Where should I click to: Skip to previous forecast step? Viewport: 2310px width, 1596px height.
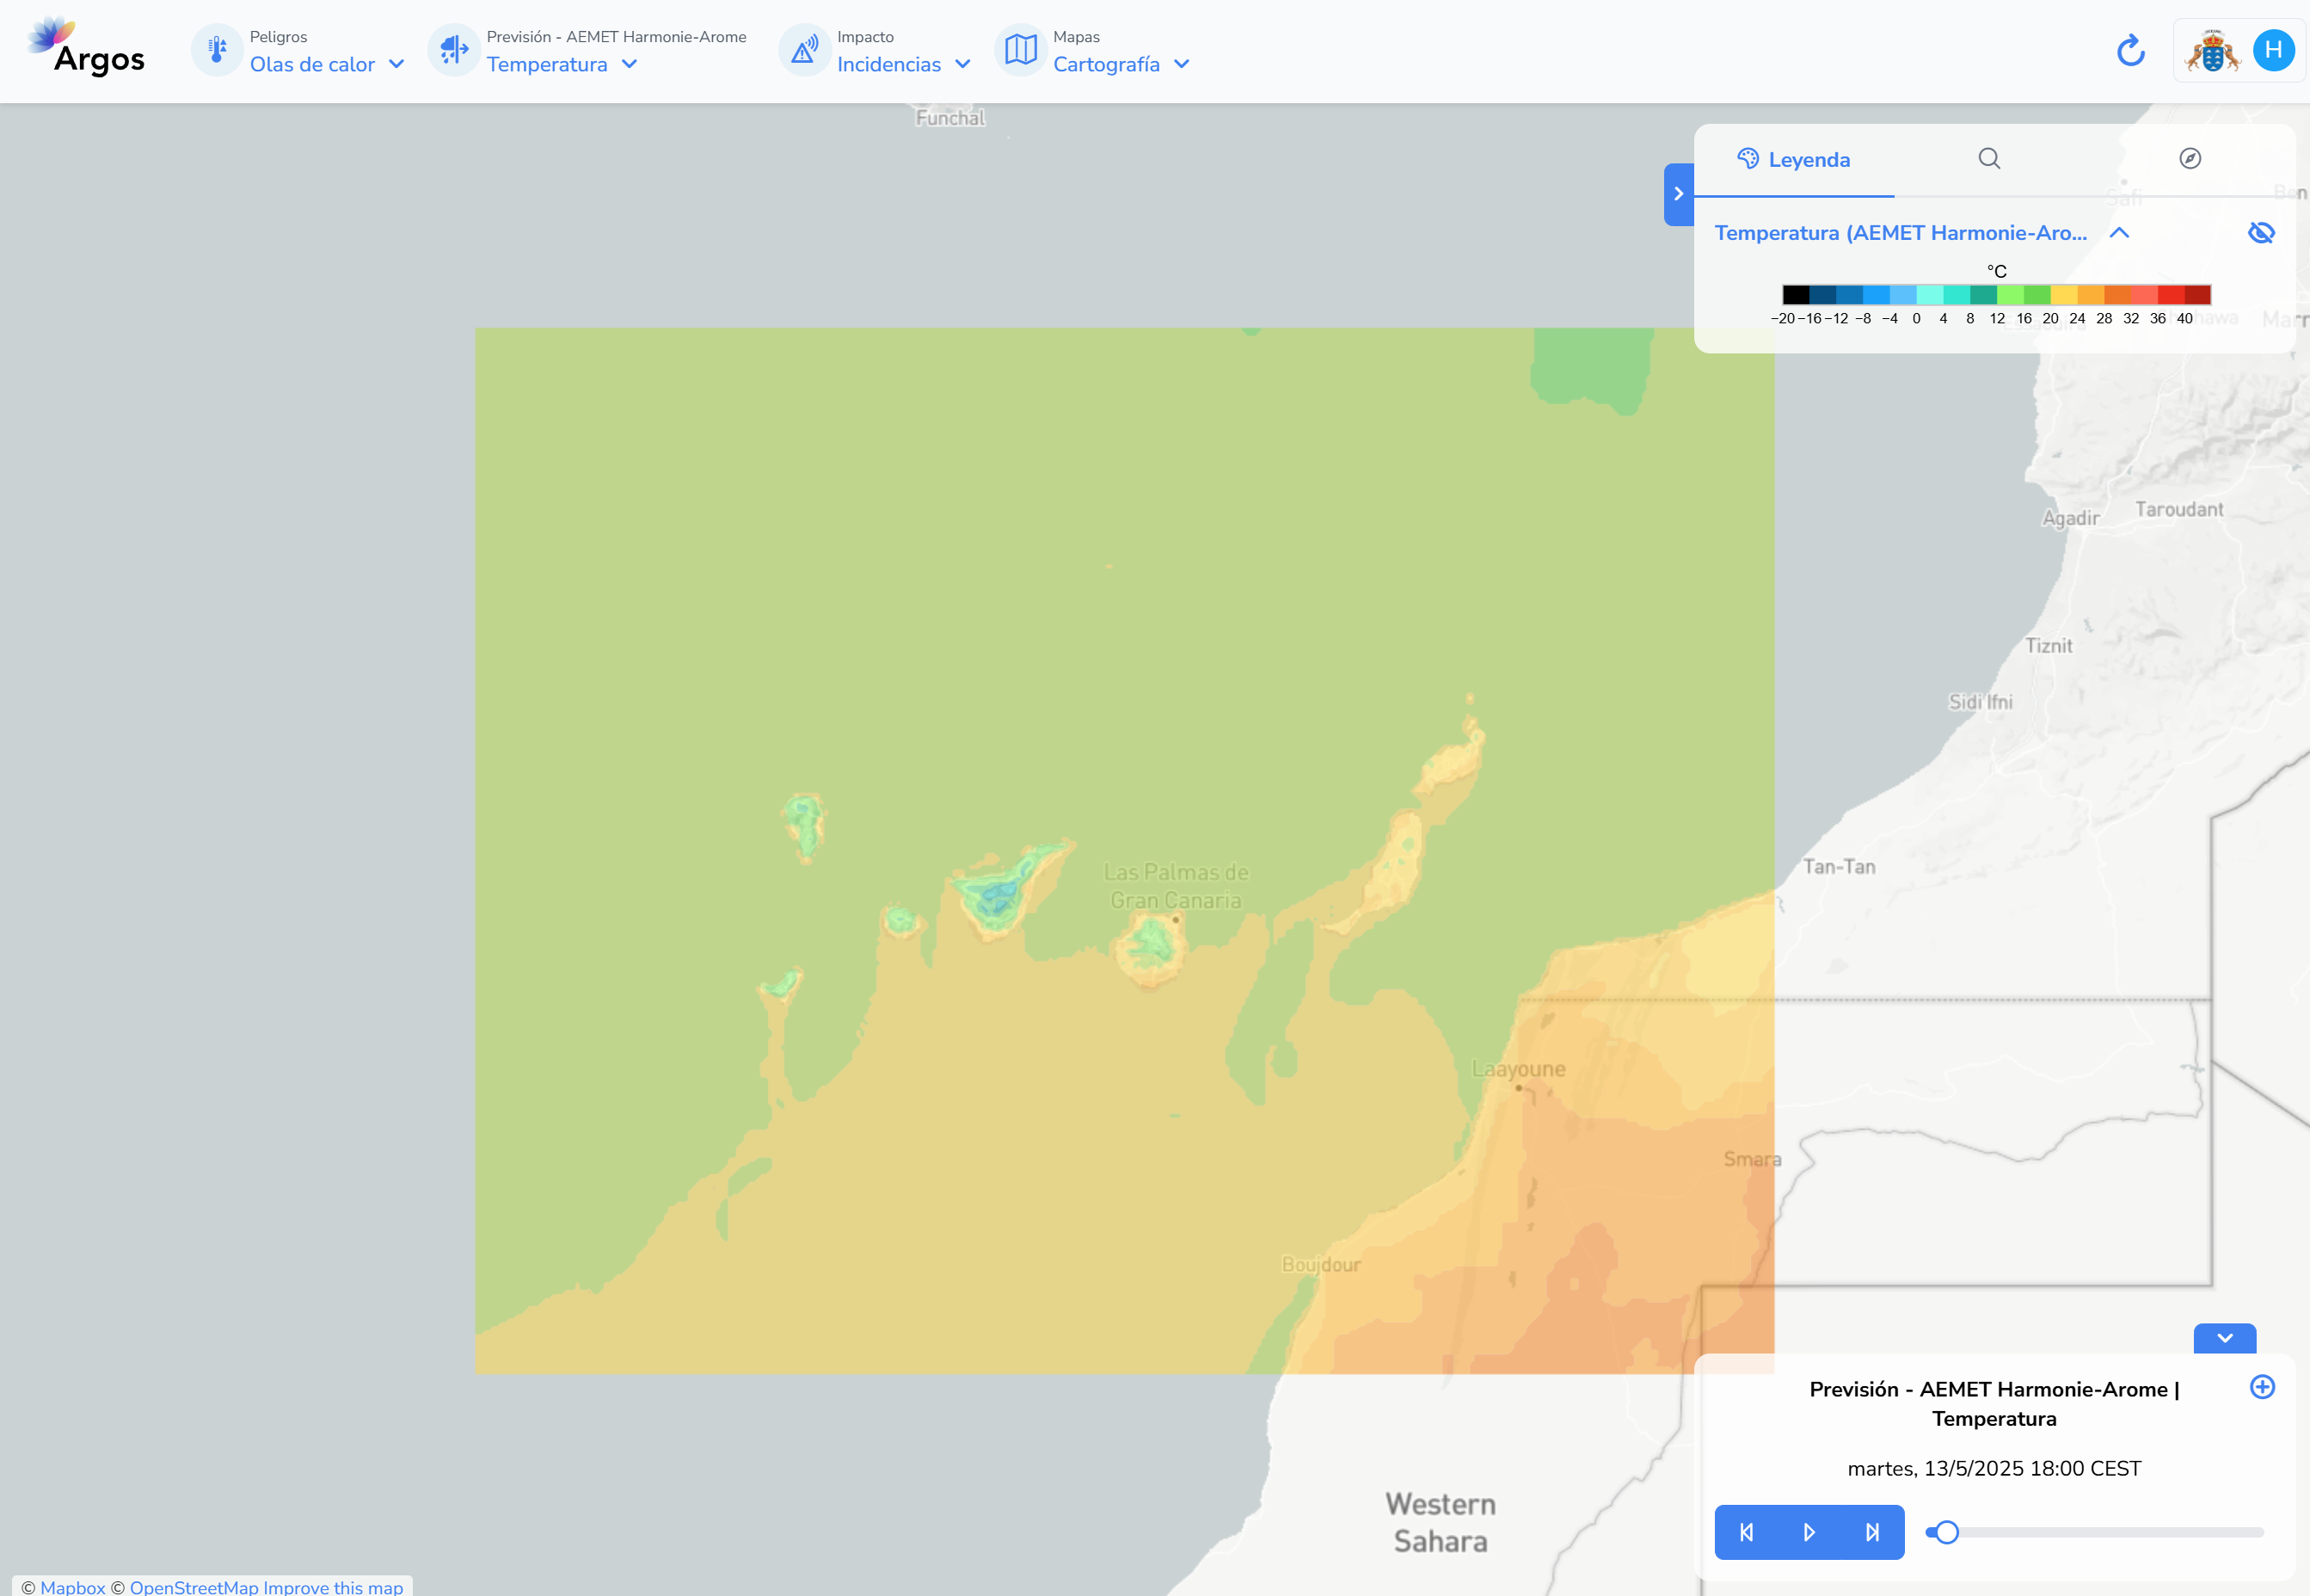click(1746, 1532)
